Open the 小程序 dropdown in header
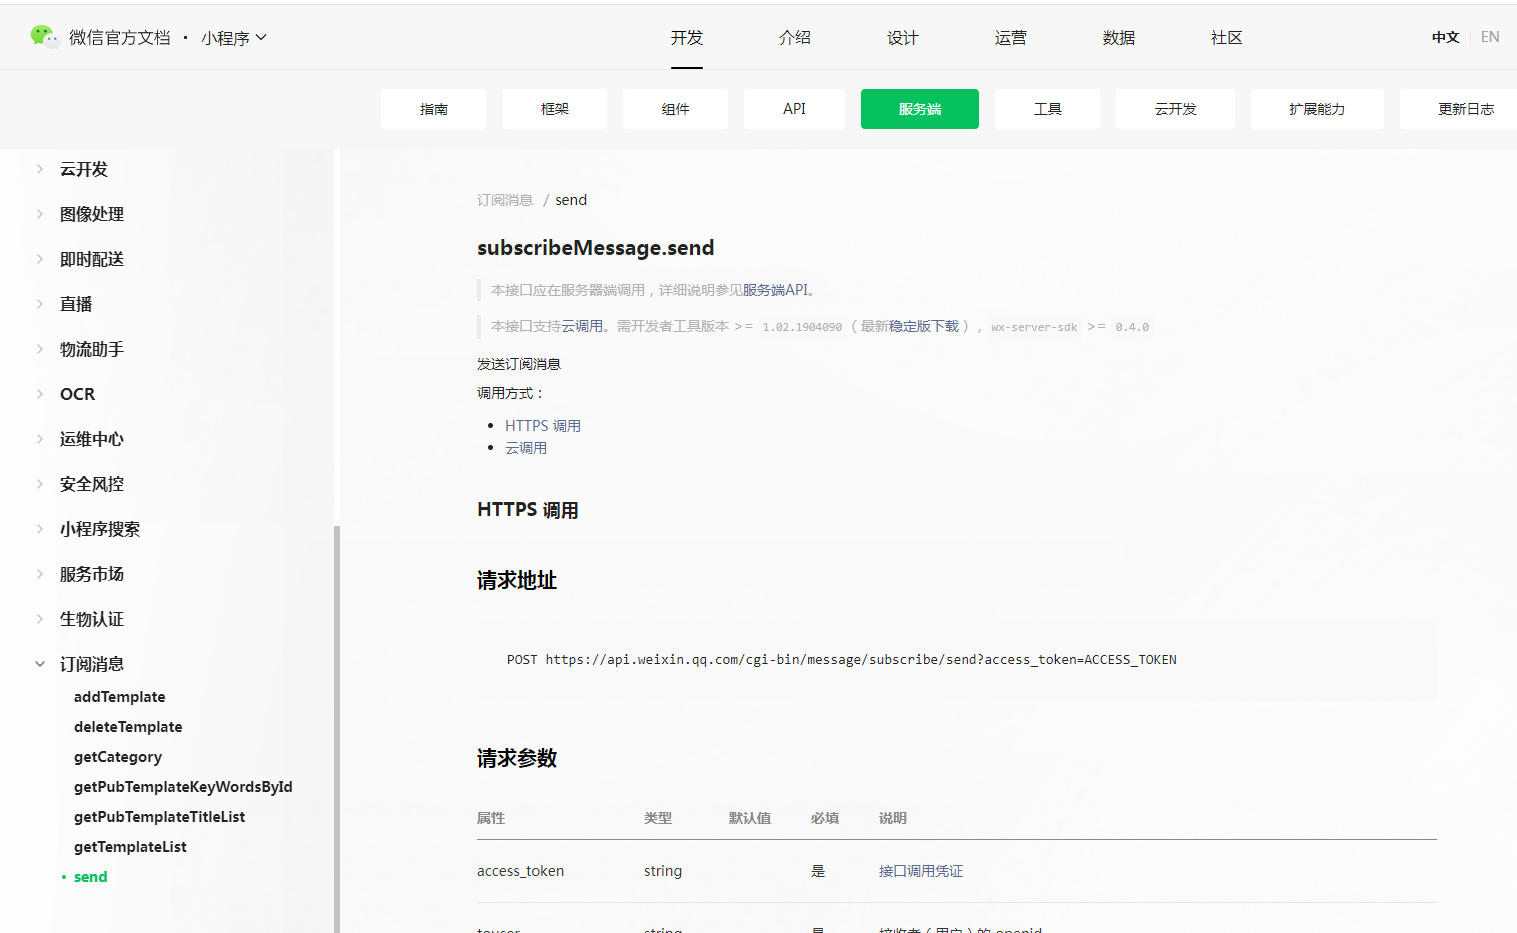This screenshot has height=933, width=1517. tap(234, 38)
